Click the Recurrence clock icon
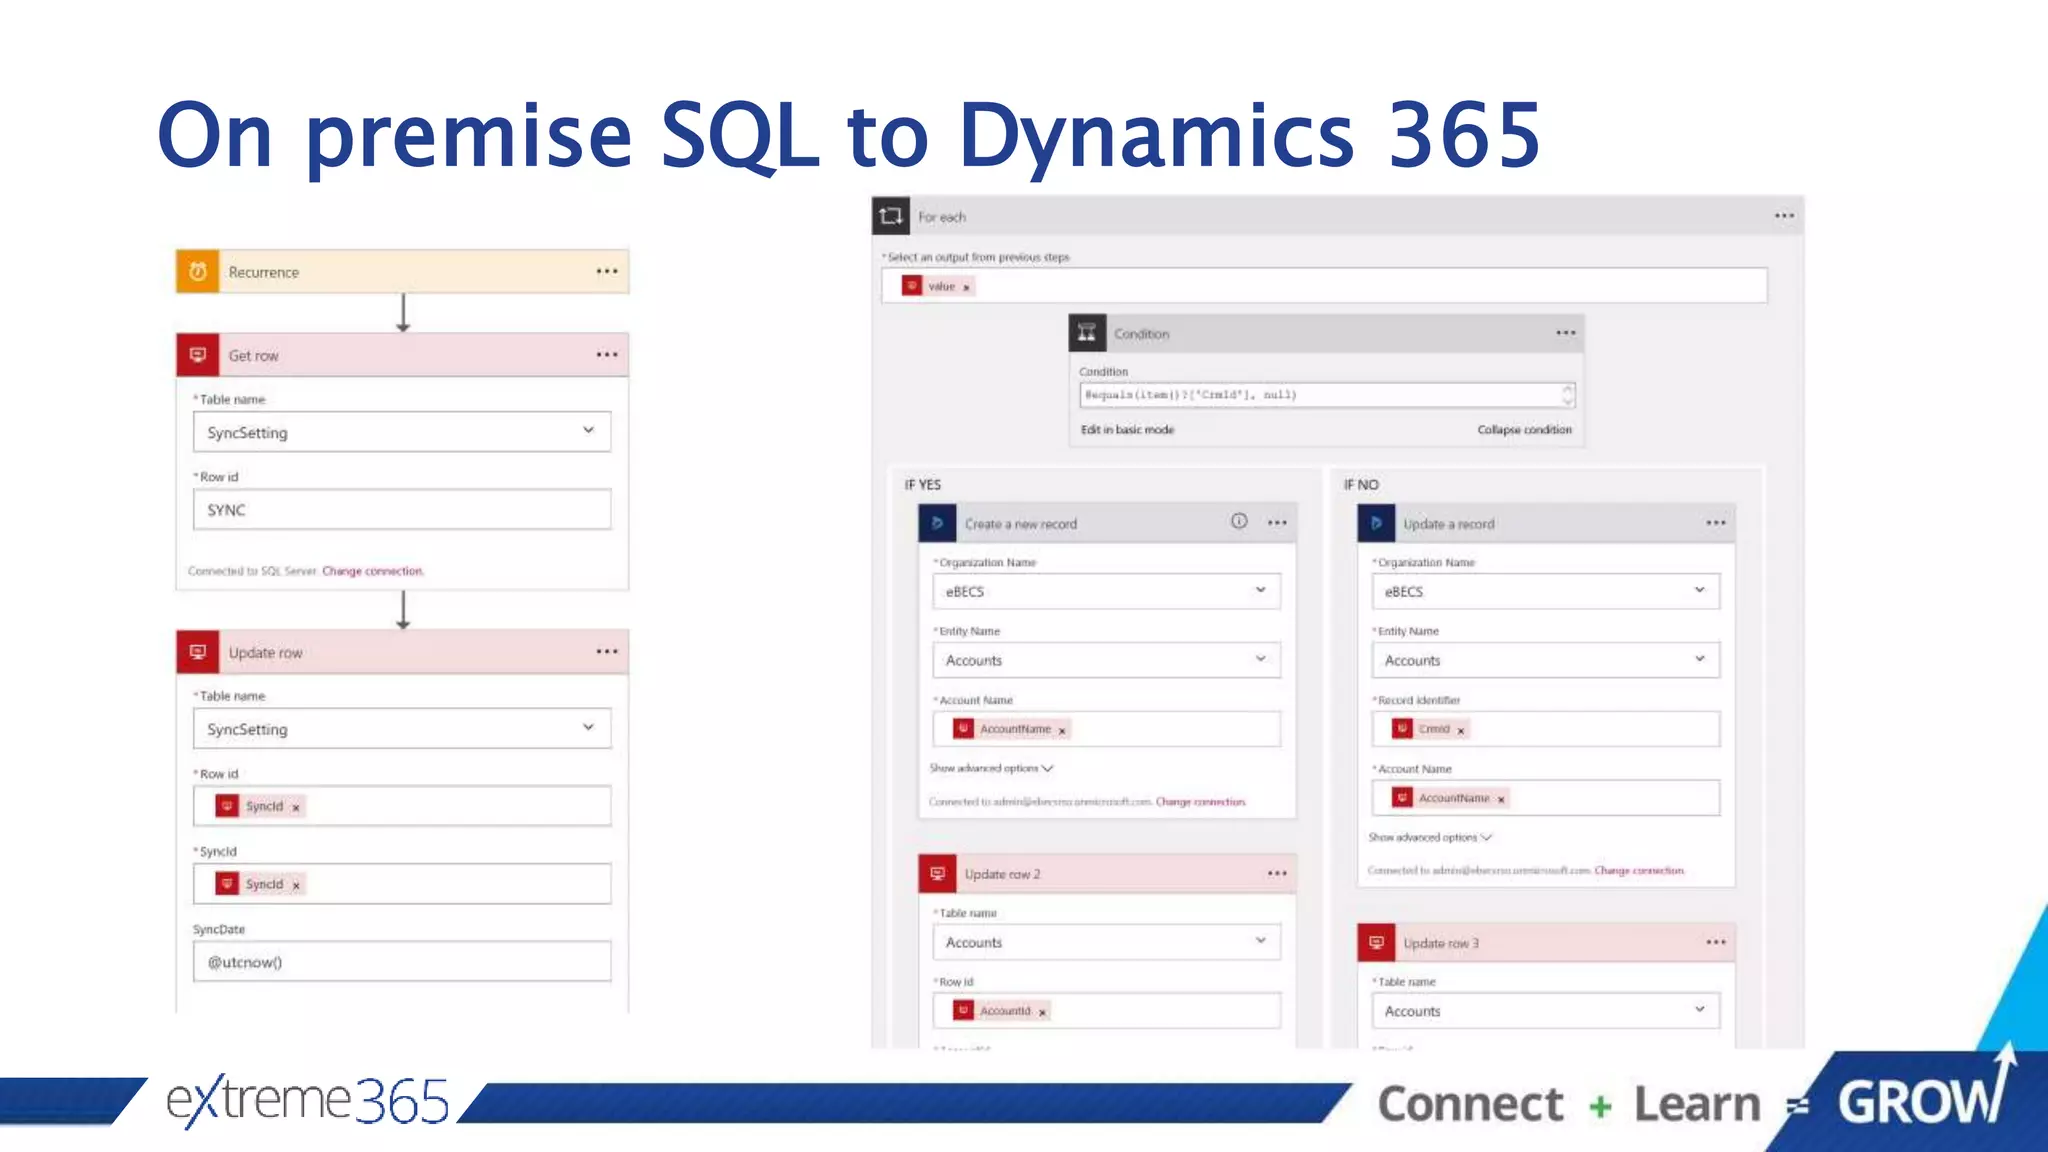 (197, 271)
